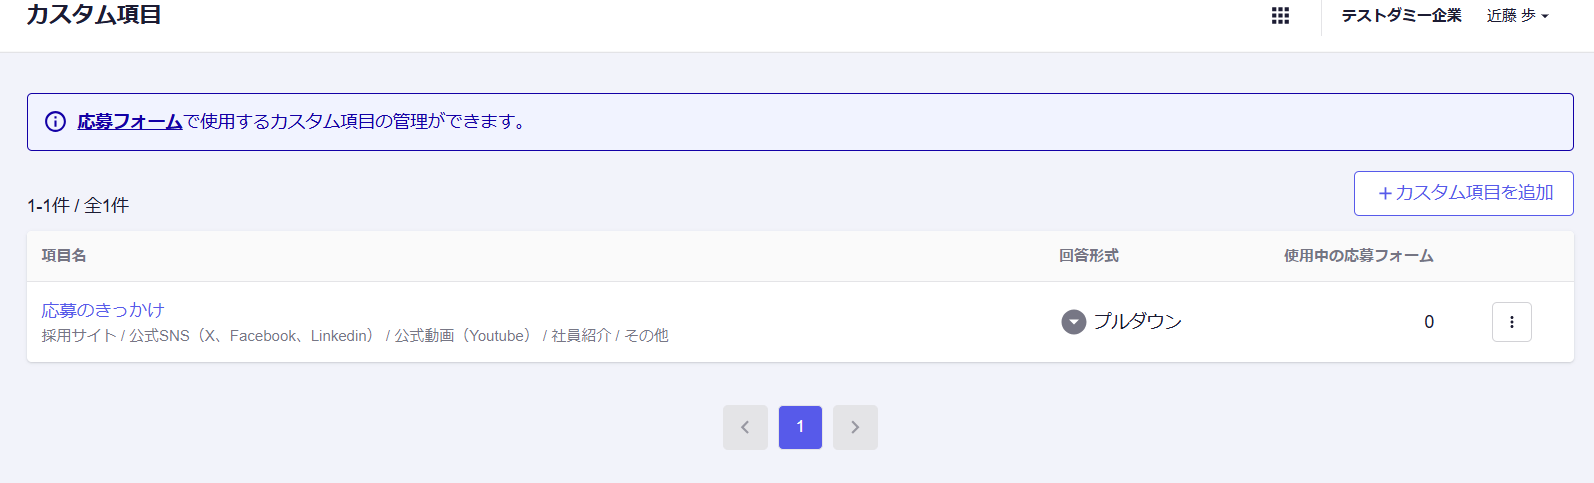1594x483 pixels.
Task: Click the 1-1件 / 全1件 result count
Action: click(78, 206)
